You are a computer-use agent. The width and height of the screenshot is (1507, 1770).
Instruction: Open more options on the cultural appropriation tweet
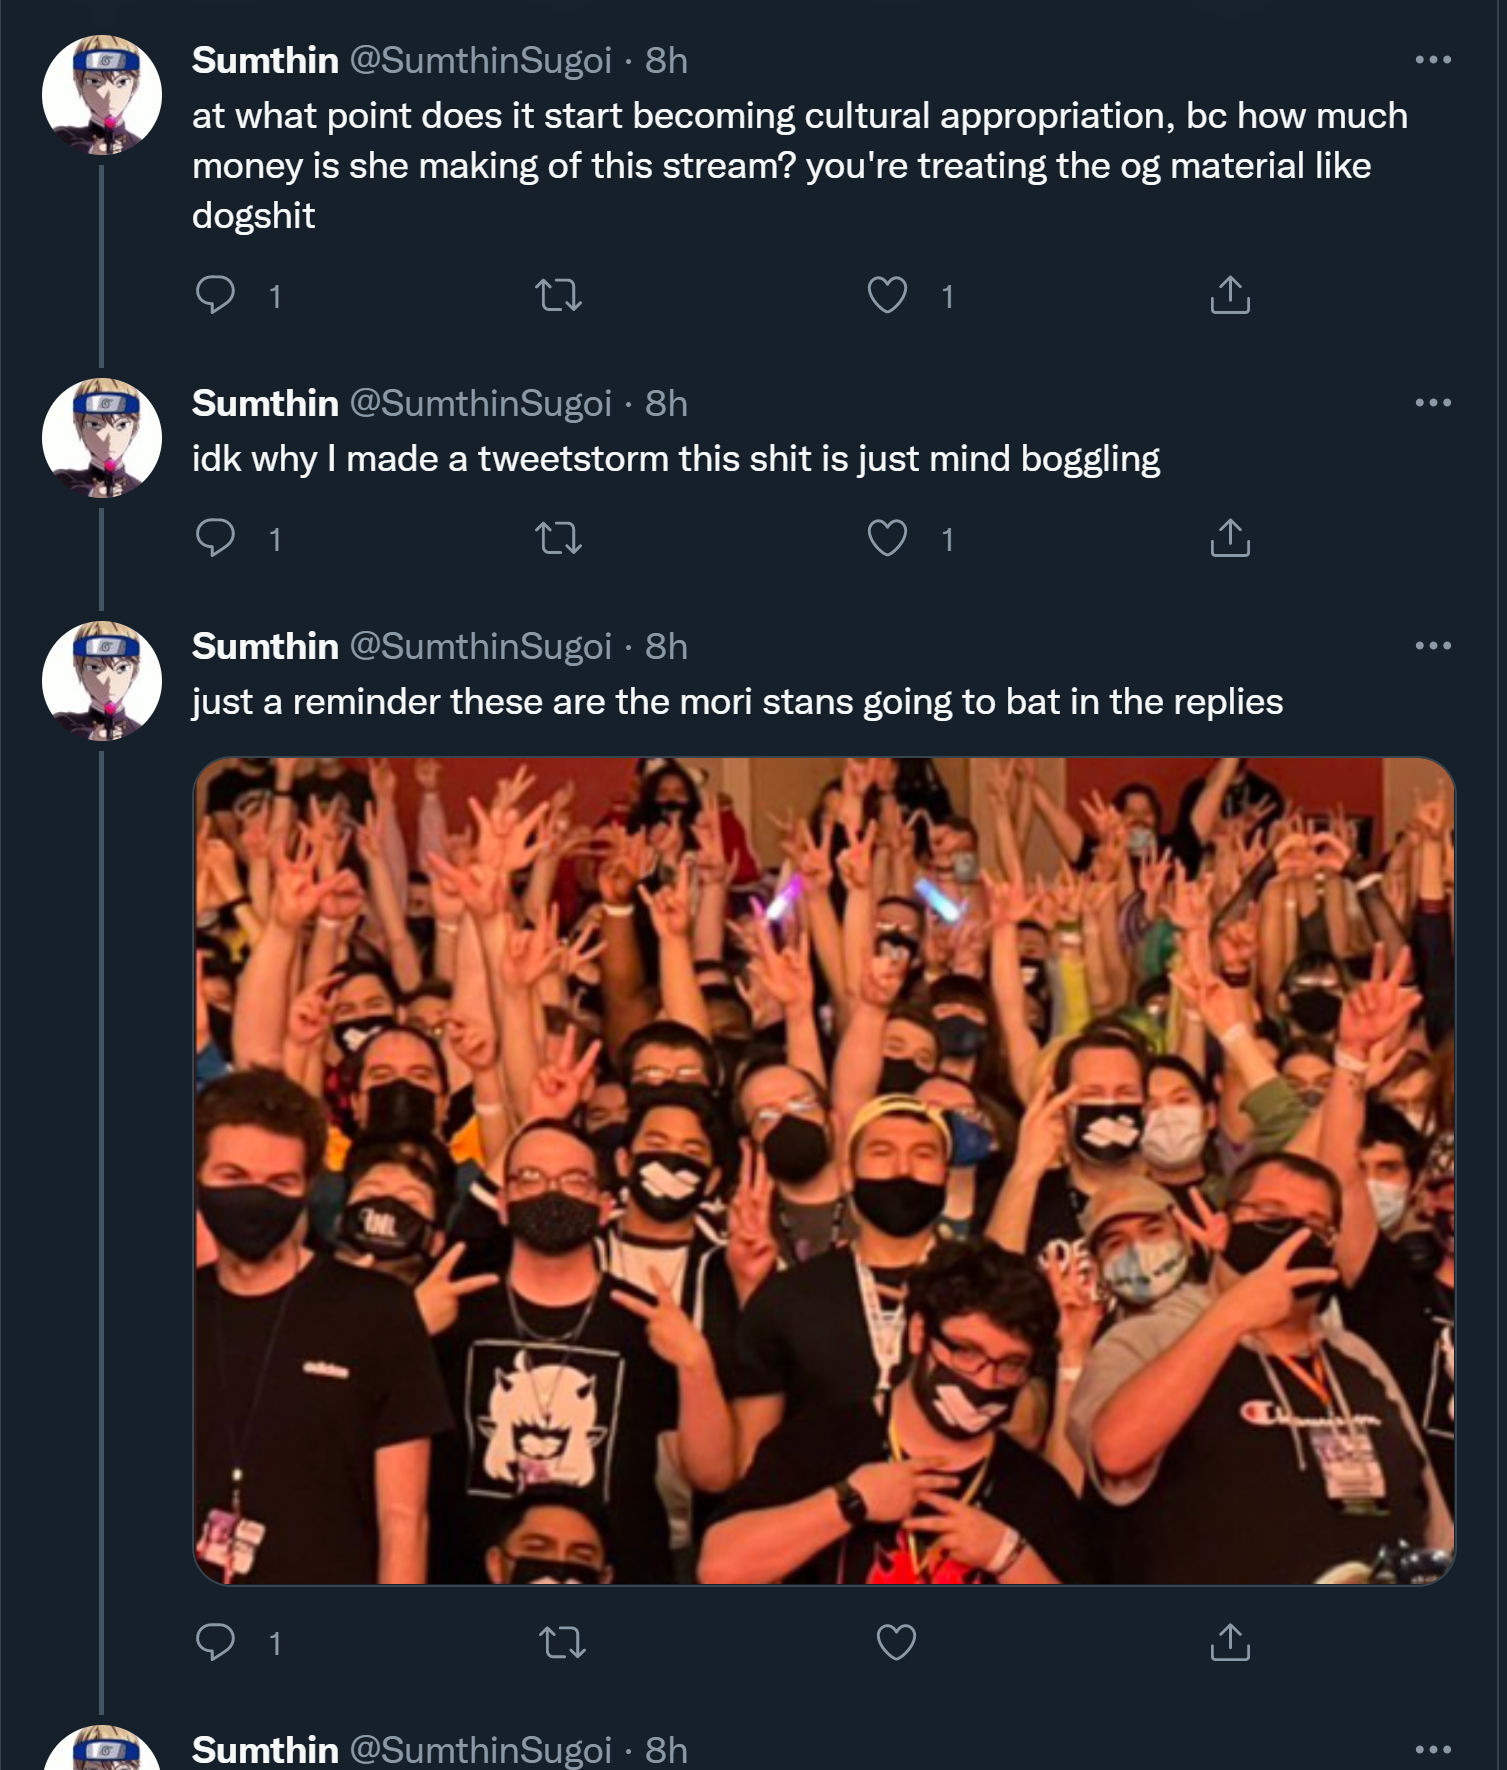(1433, 60)
